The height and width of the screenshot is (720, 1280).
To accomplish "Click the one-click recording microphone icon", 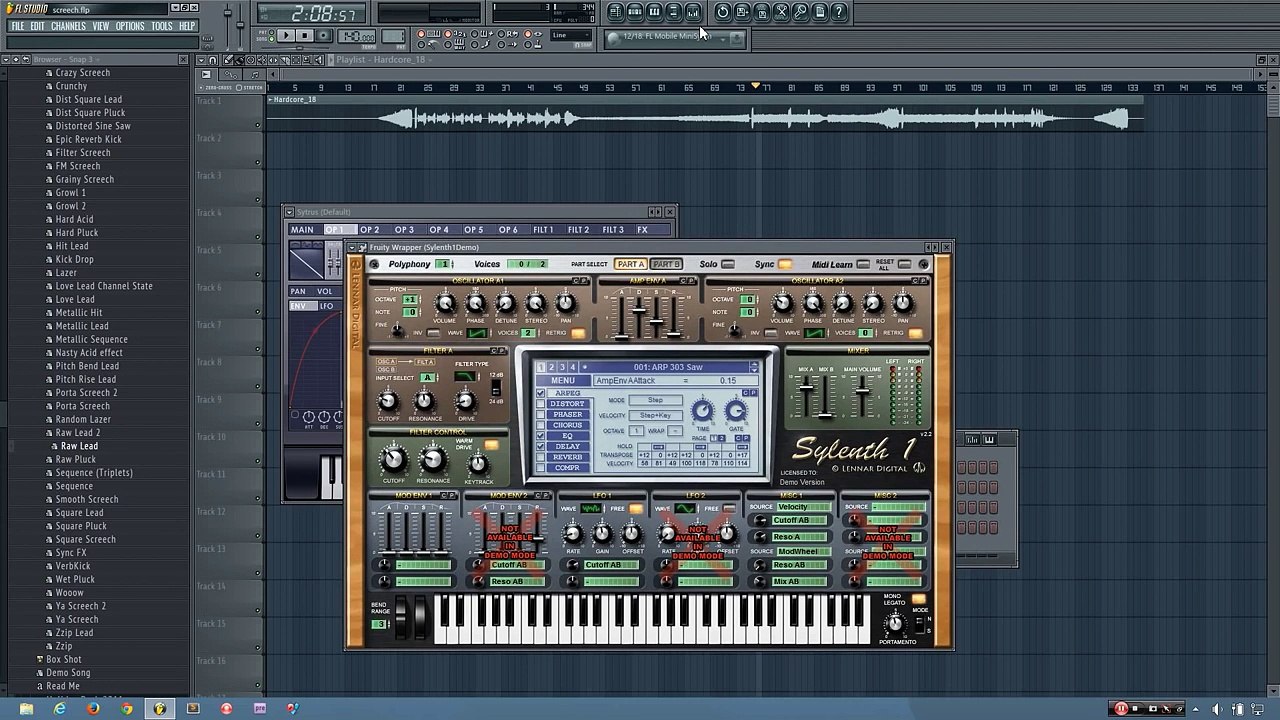I will (800, 12).
